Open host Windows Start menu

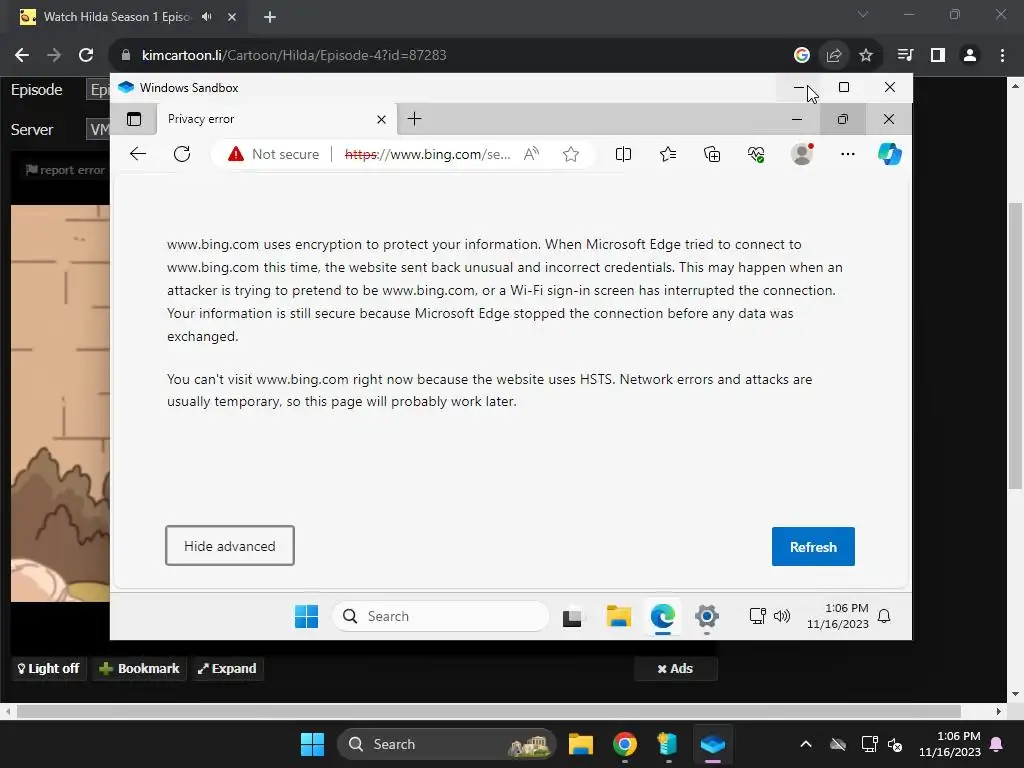(x=312, y=744)
